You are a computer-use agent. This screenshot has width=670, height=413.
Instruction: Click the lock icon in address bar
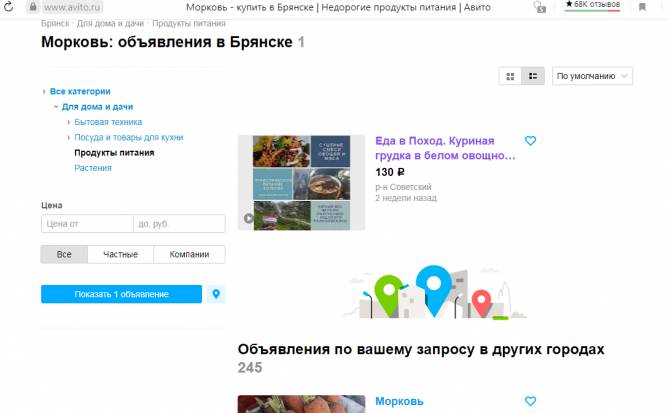point(33,7)
